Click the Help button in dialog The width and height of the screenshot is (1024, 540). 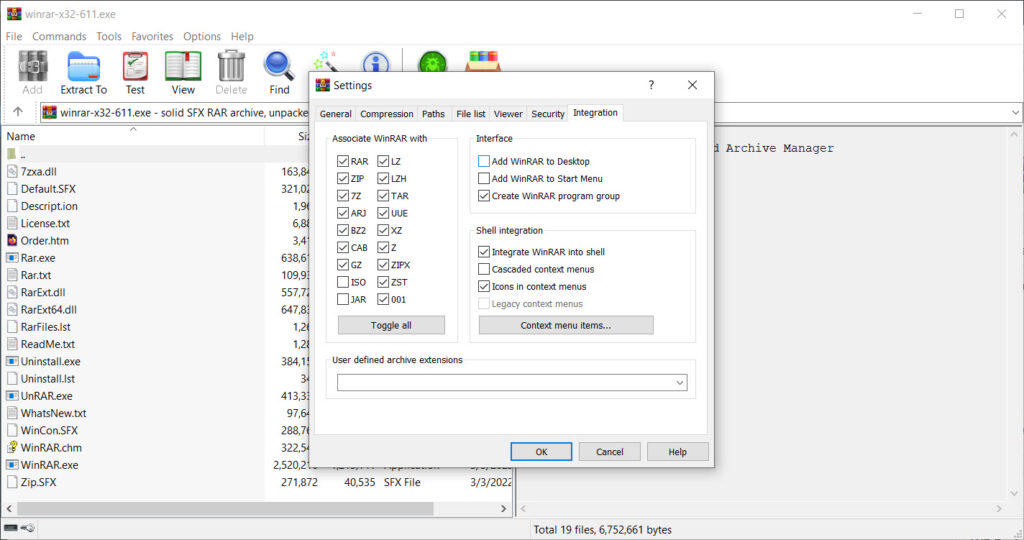(677, 451)
